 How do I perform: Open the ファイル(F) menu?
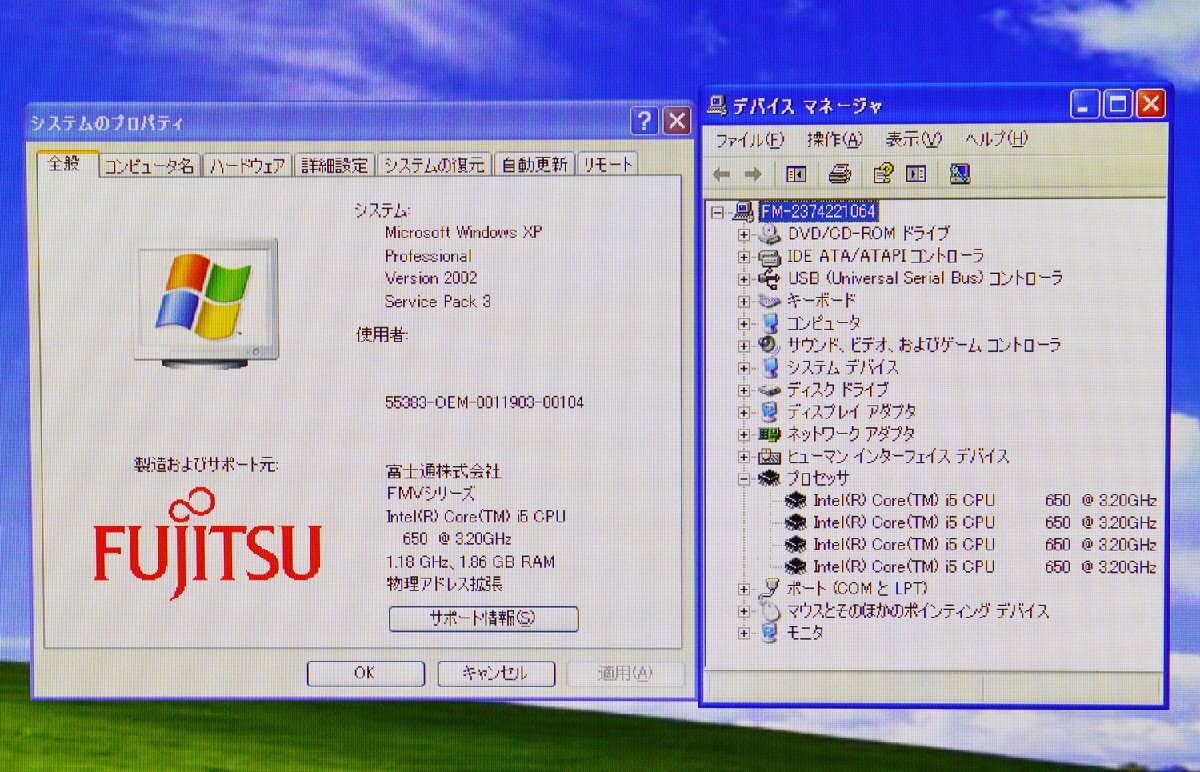click(750, 139)
